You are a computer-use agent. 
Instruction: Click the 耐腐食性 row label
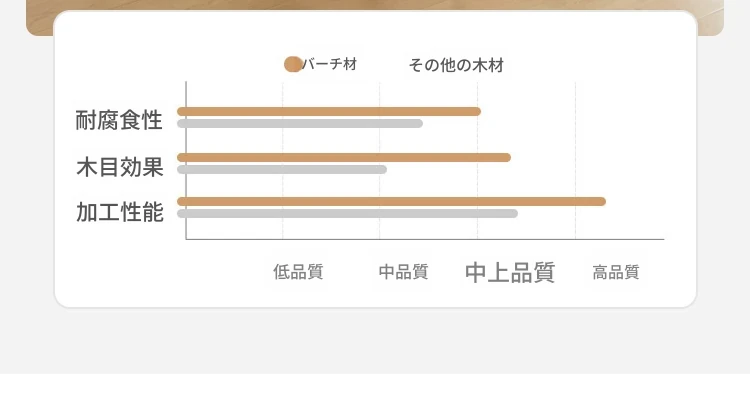[x=119, y=120]
